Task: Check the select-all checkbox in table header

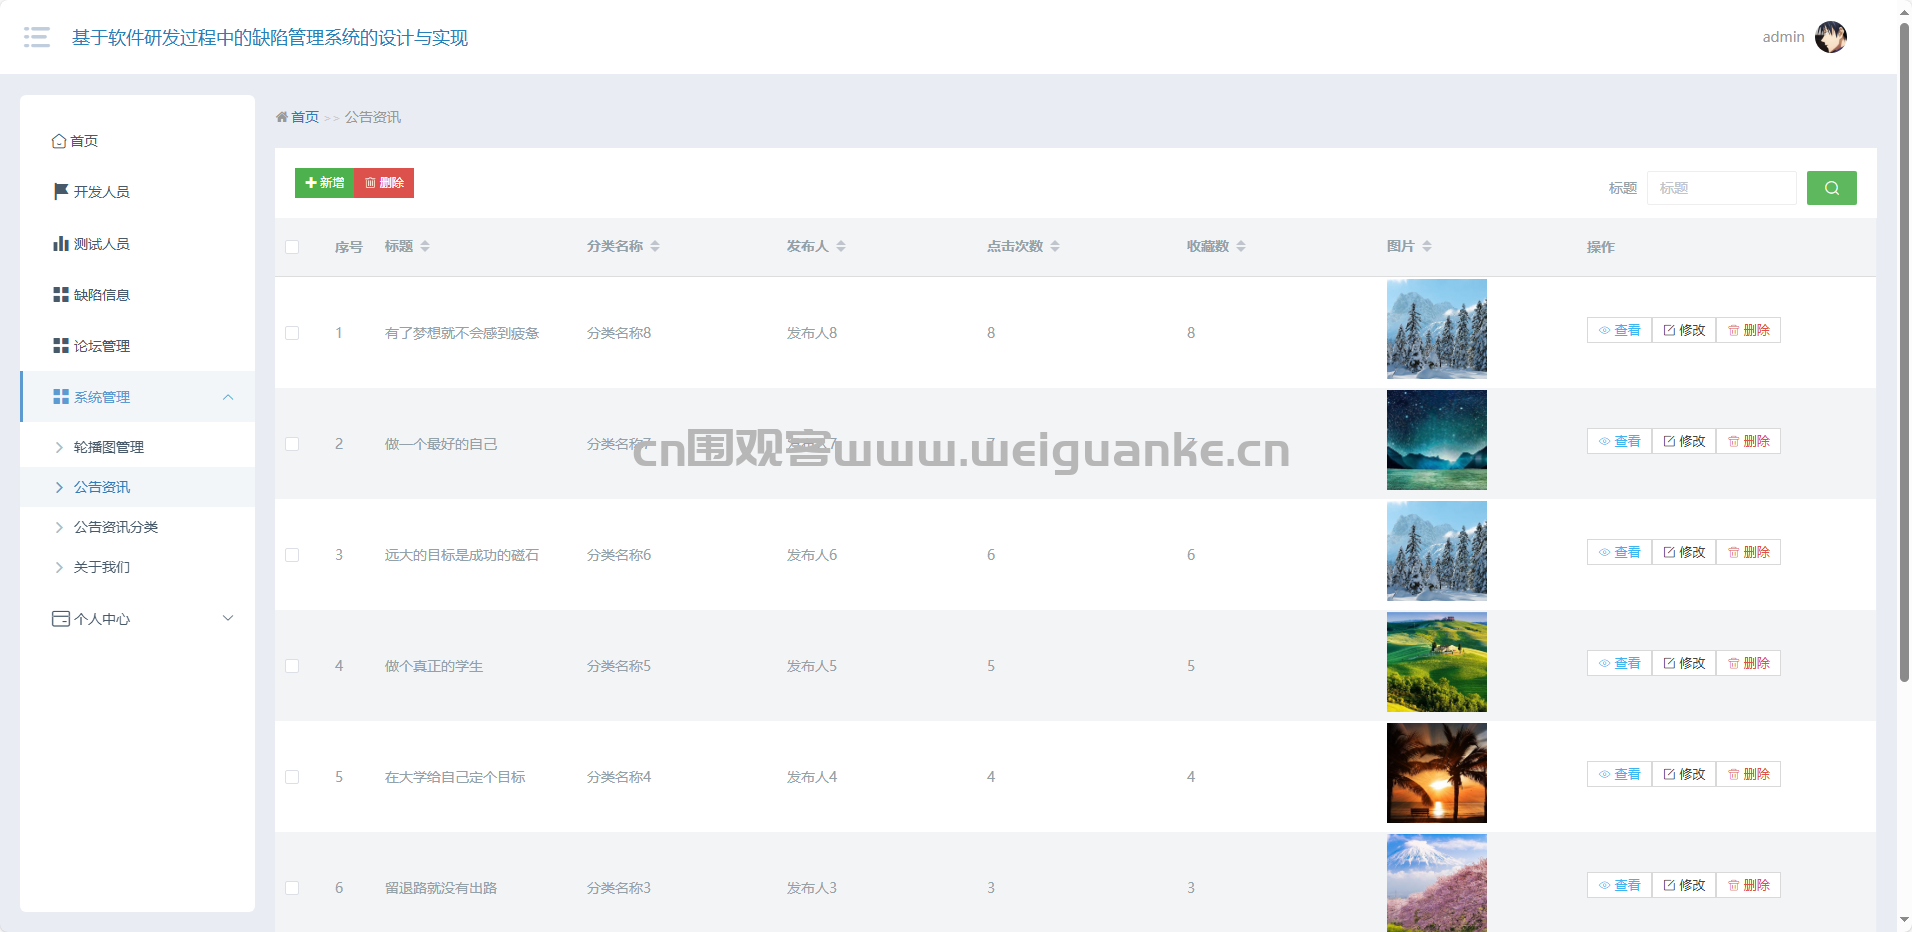Action: click(x=292, y=247)
